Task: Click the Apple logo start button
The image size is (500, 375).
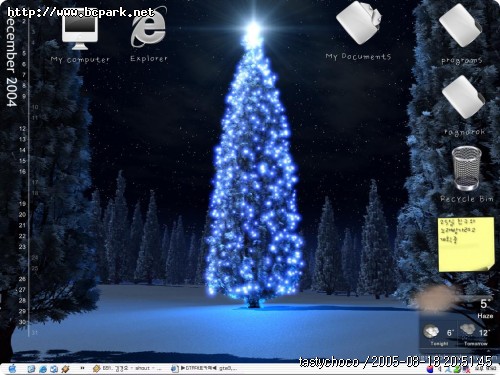Action: click(12, 368)
